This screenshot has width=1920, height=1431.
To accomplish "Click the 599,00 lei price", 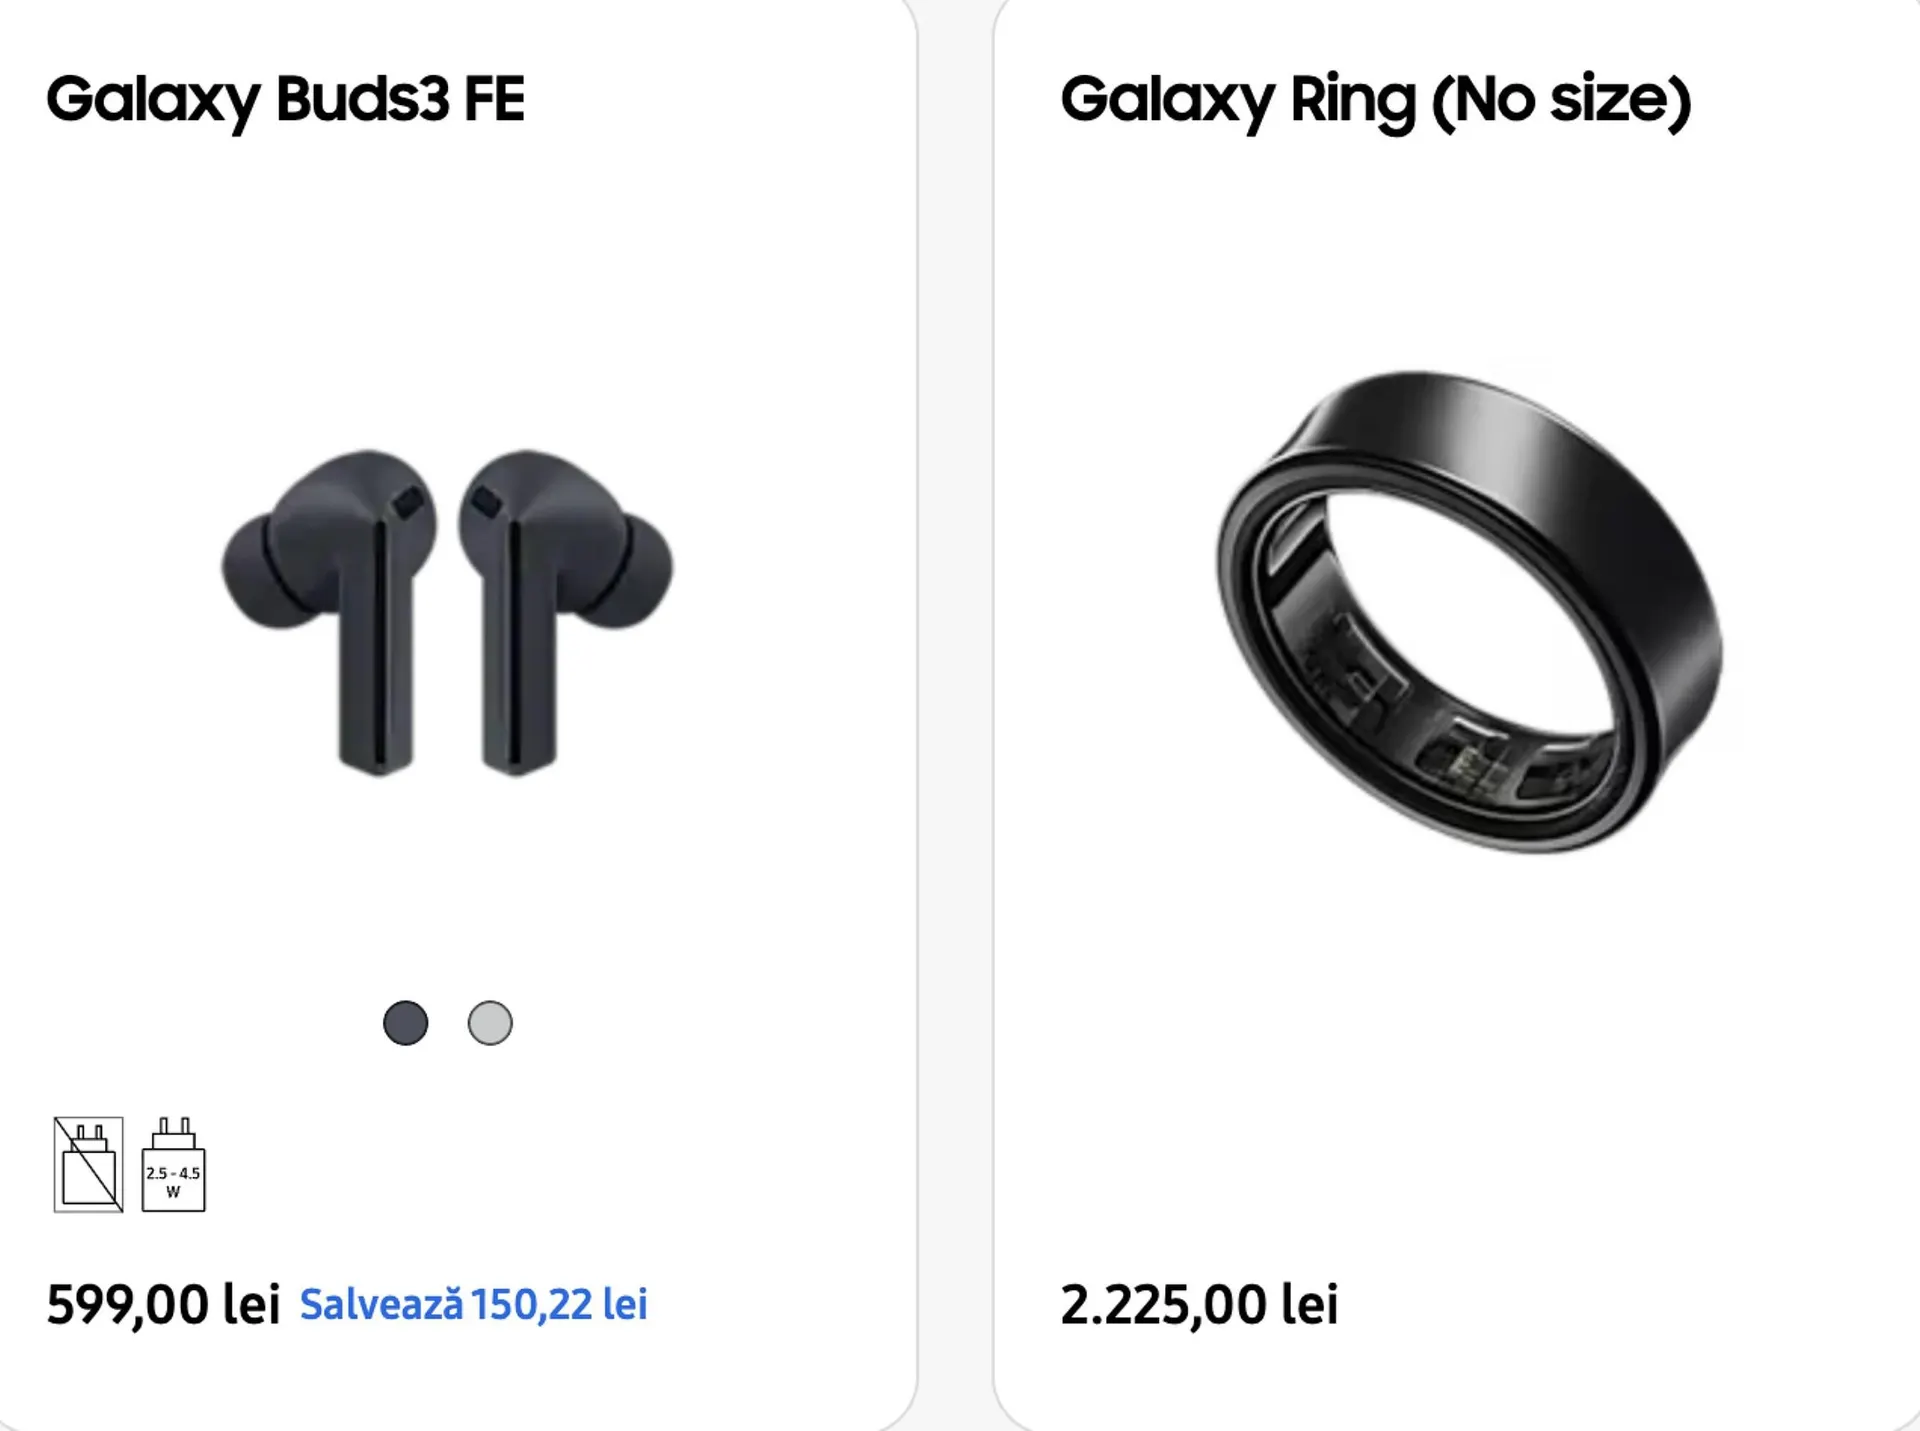I will tap(163, 1305).
